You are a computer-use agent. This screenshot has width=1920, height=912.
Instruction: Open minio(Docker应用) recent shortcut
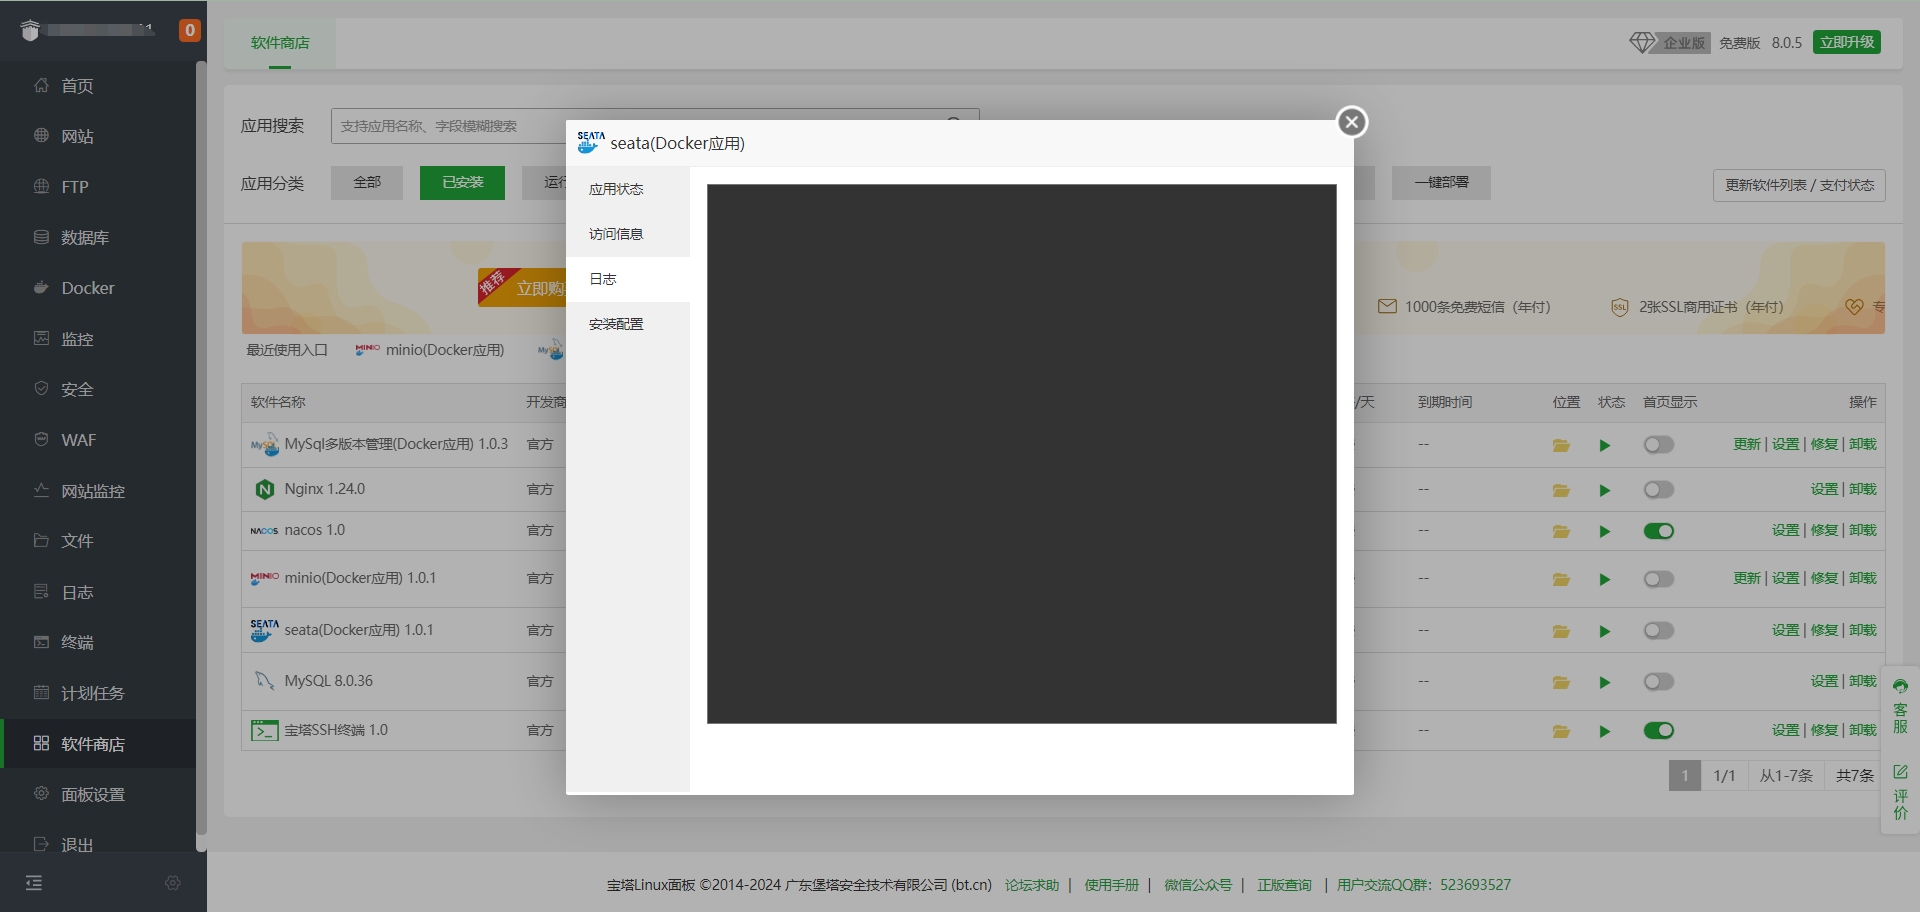(x=430, y=350)
